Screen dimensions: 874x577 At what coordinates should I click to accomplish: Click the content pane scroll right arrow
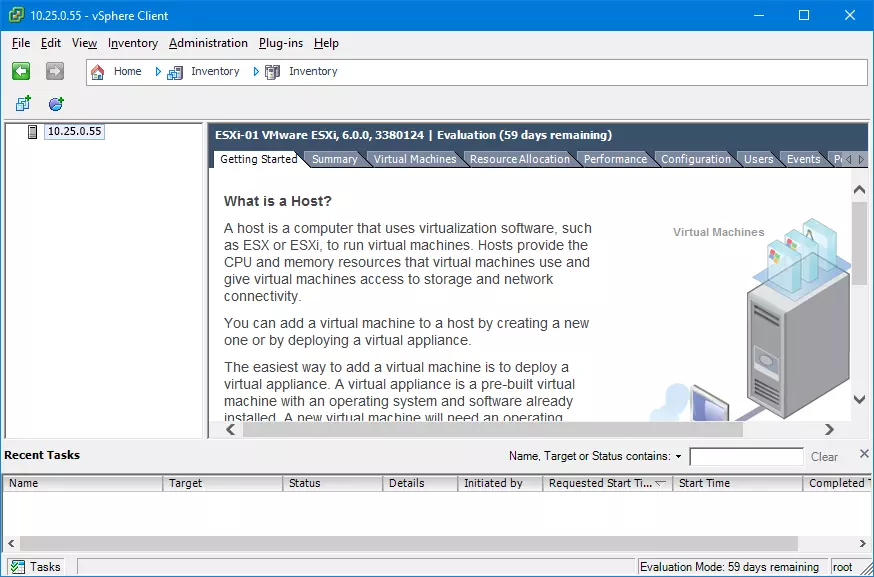(829, 429)
